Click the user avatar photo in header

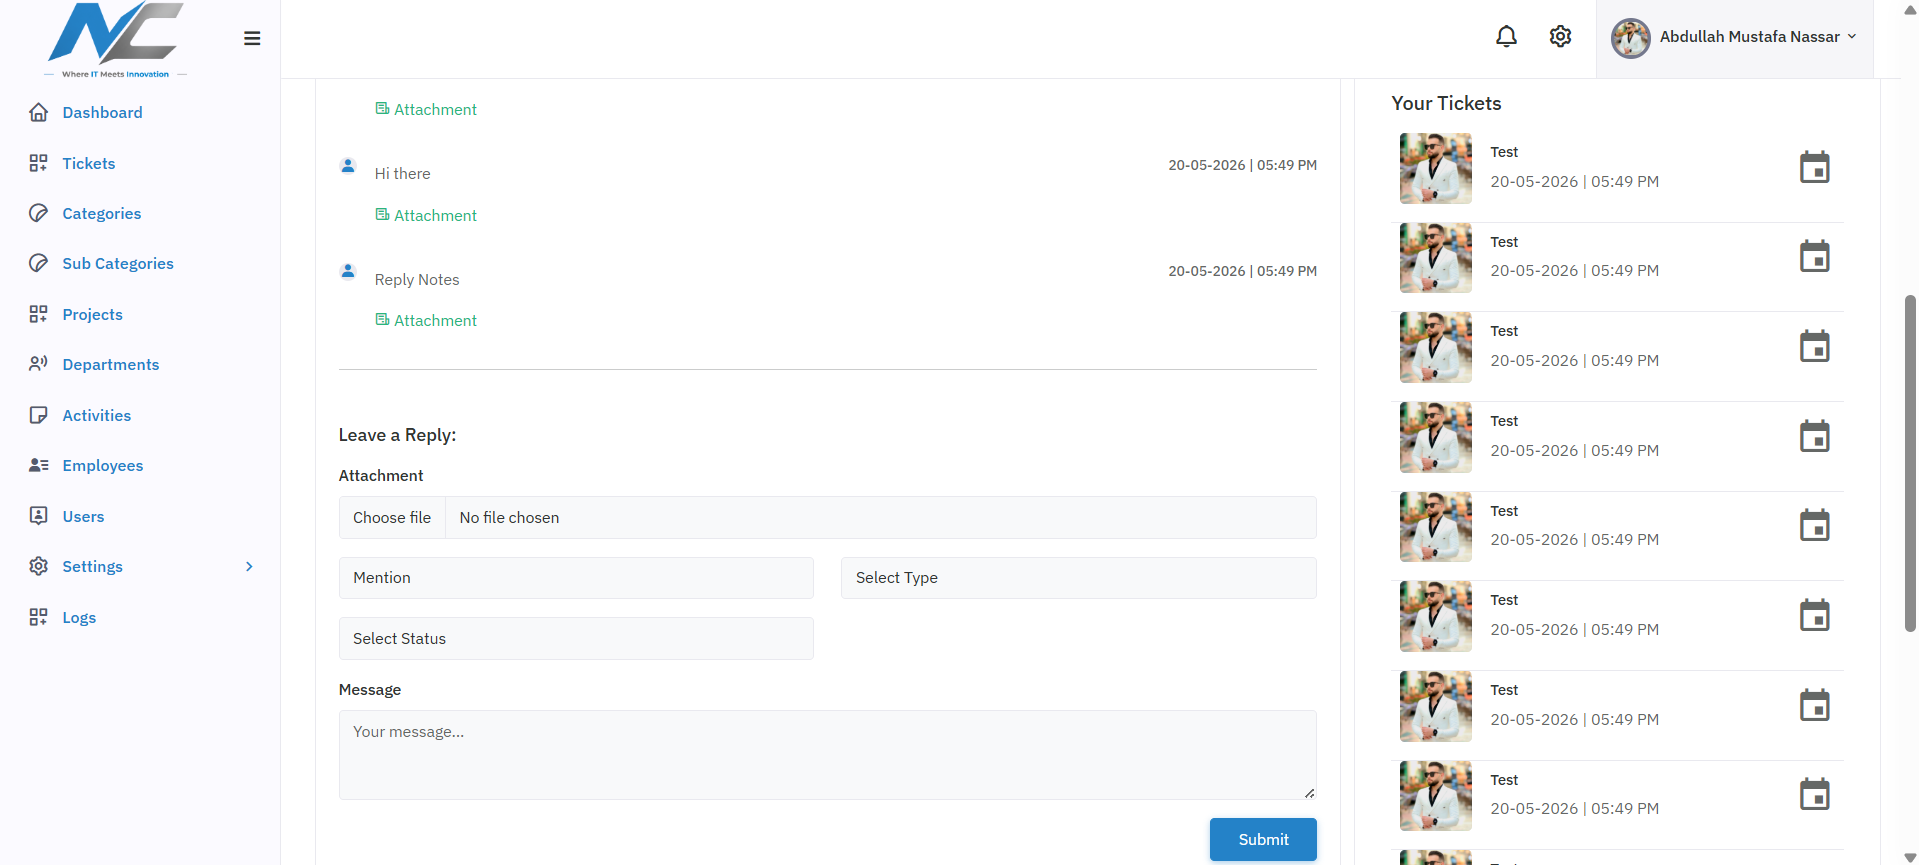coord(1630,38)
